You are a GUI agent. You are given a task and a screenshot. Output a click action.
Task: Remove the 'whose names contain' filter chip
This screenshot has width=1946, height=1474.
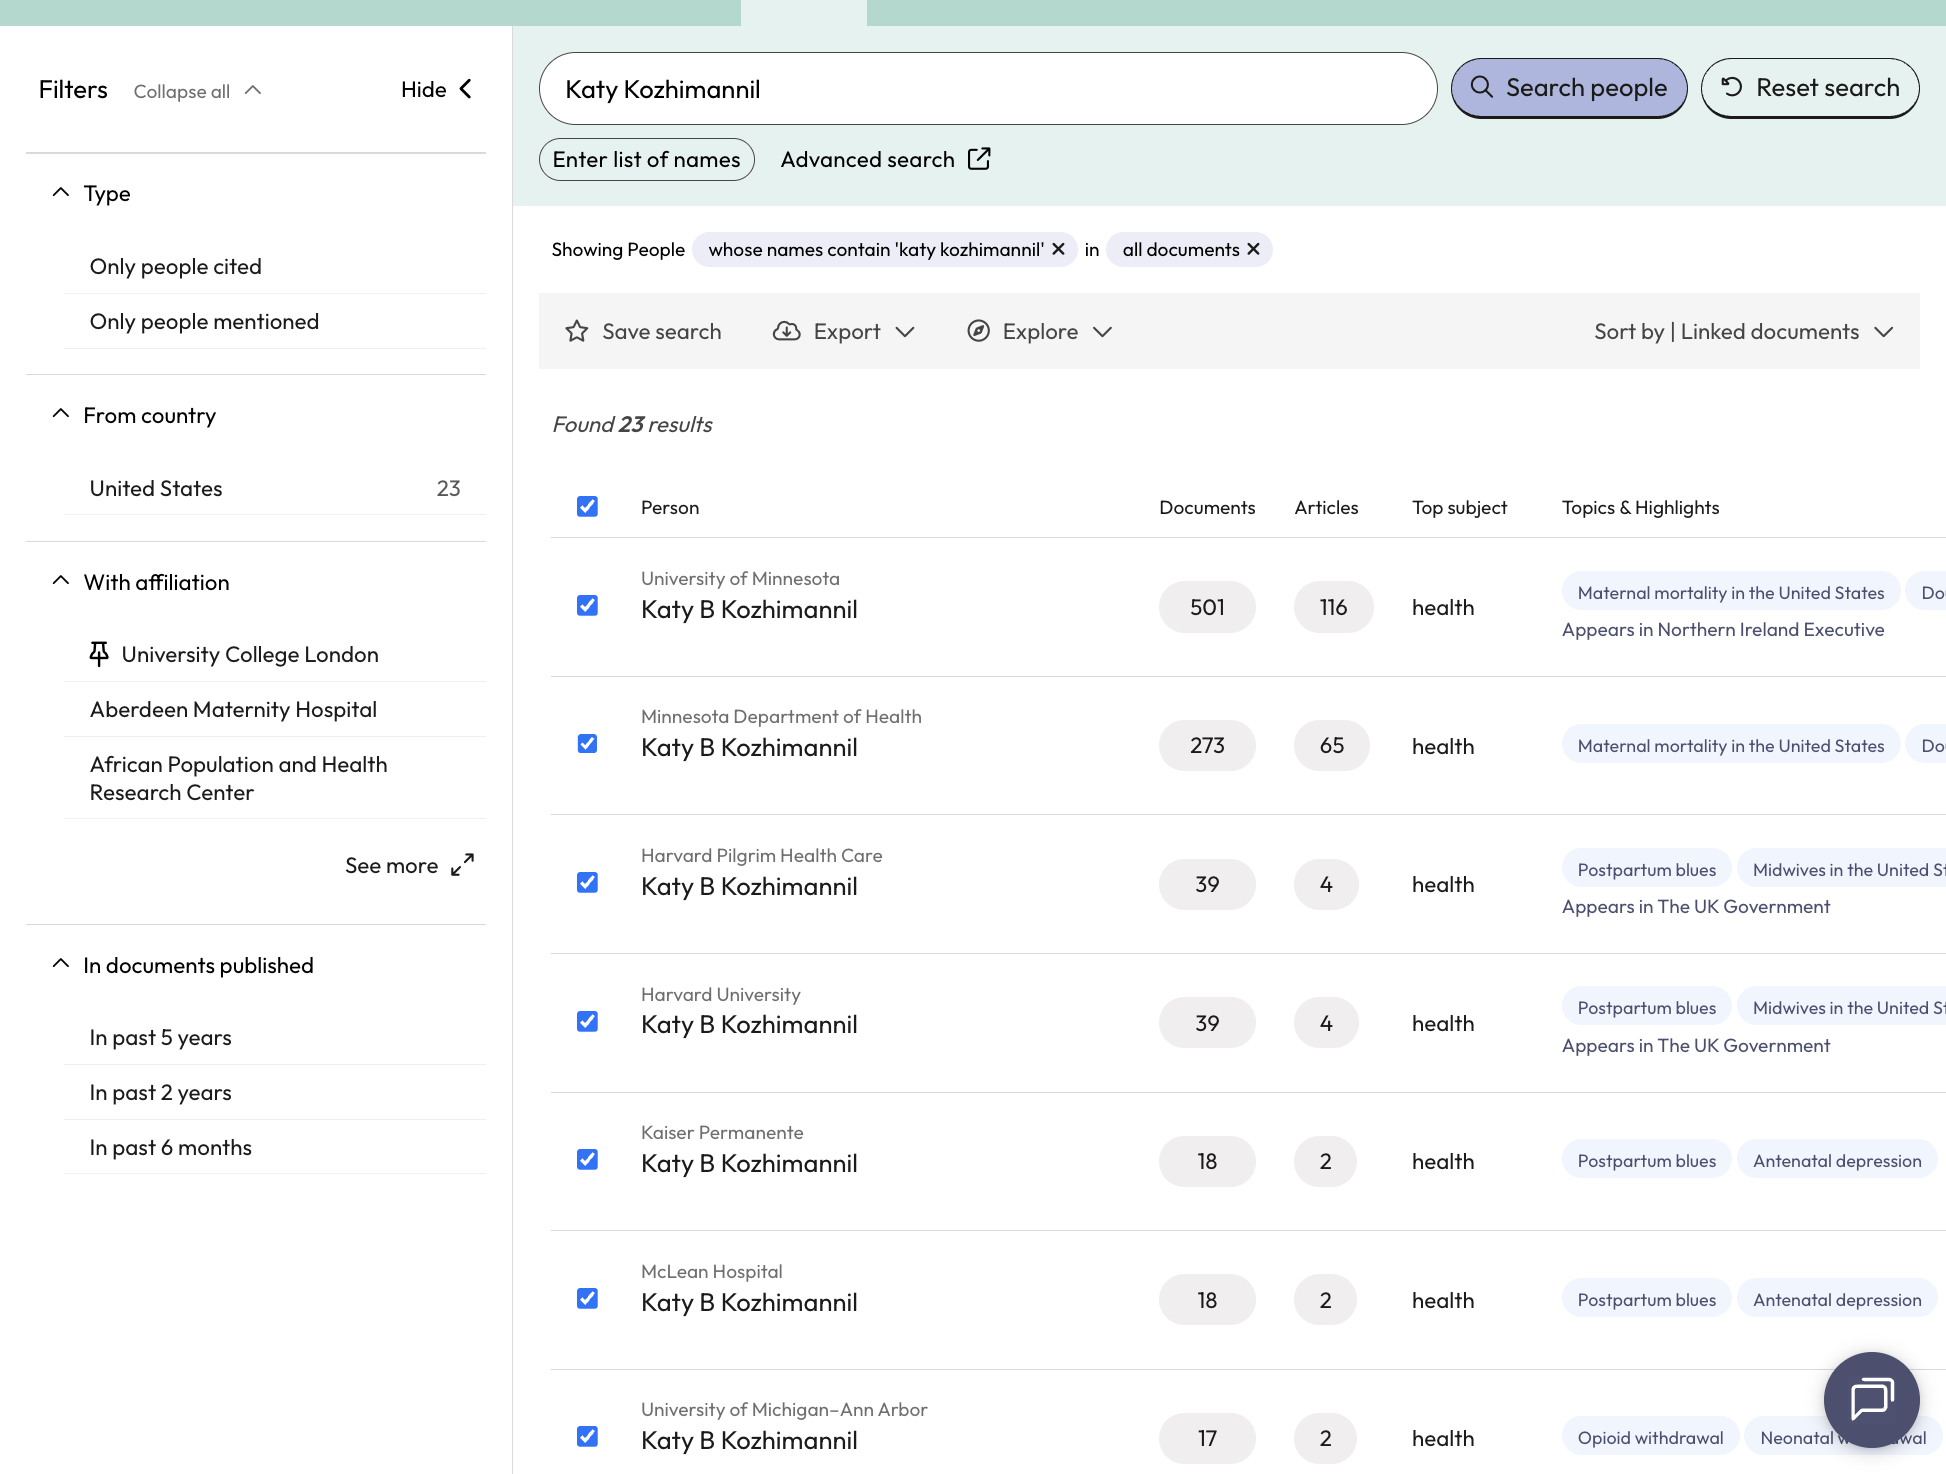pyautogui.click(x=1058, y=249)
